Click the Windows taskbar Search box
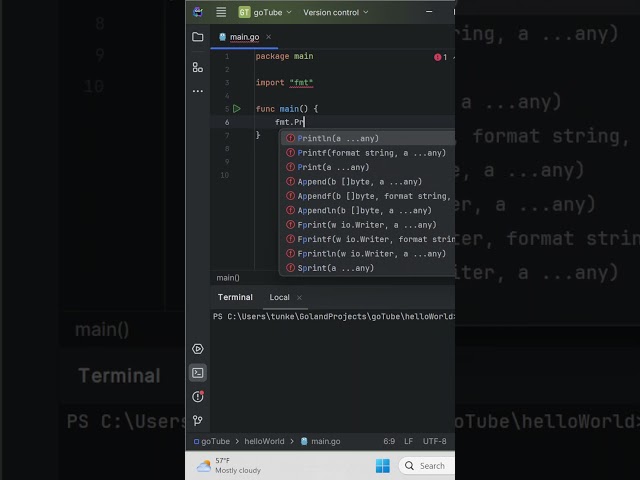Image resolution: width=640 pixels, height=480 pixels. [x=427, y=466]
